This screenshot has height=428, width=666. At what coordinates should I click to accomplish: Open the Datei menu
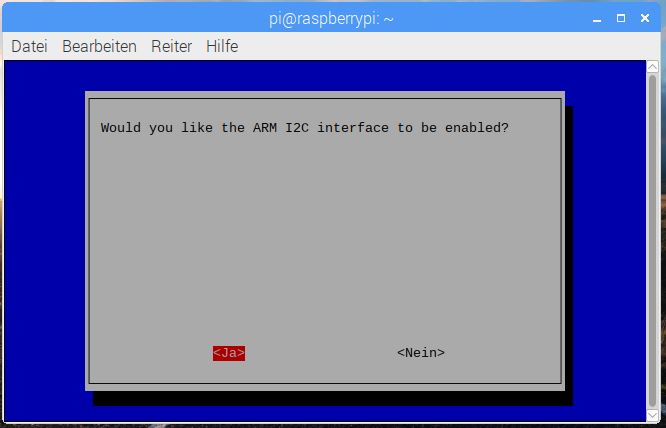29,47
